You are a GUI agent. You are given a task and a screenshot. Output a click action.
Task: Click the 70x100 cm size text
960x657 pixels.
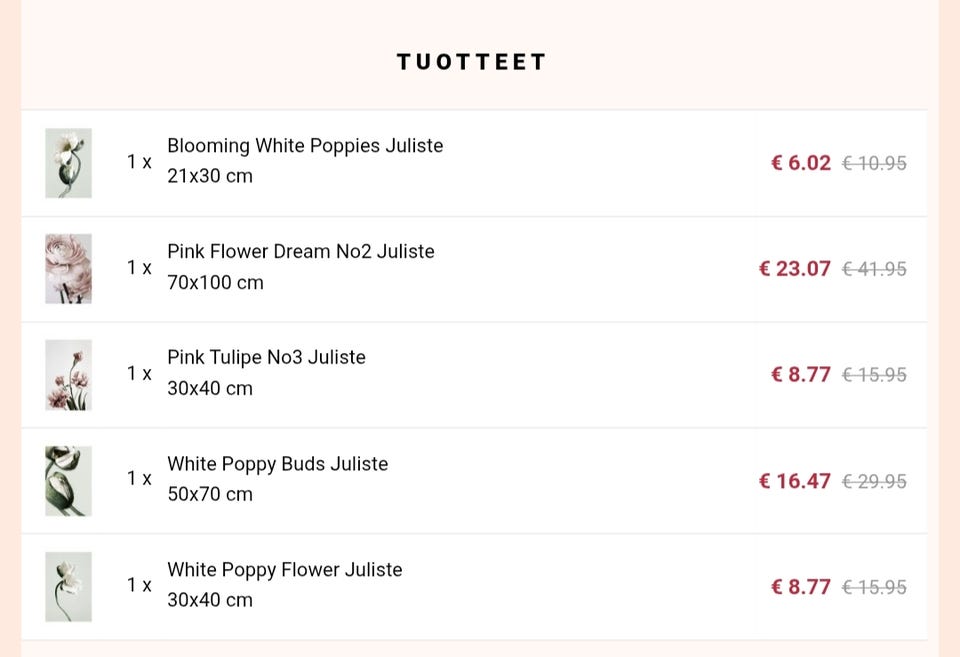point(215,283)
